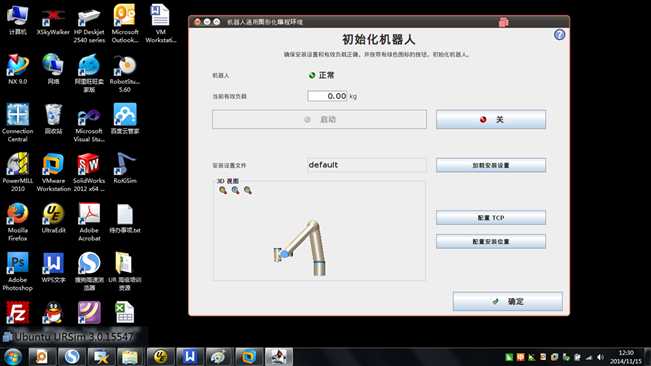Select the Excel spreadsheet file on desktop

pyautogui.click(x=125, y=312)
